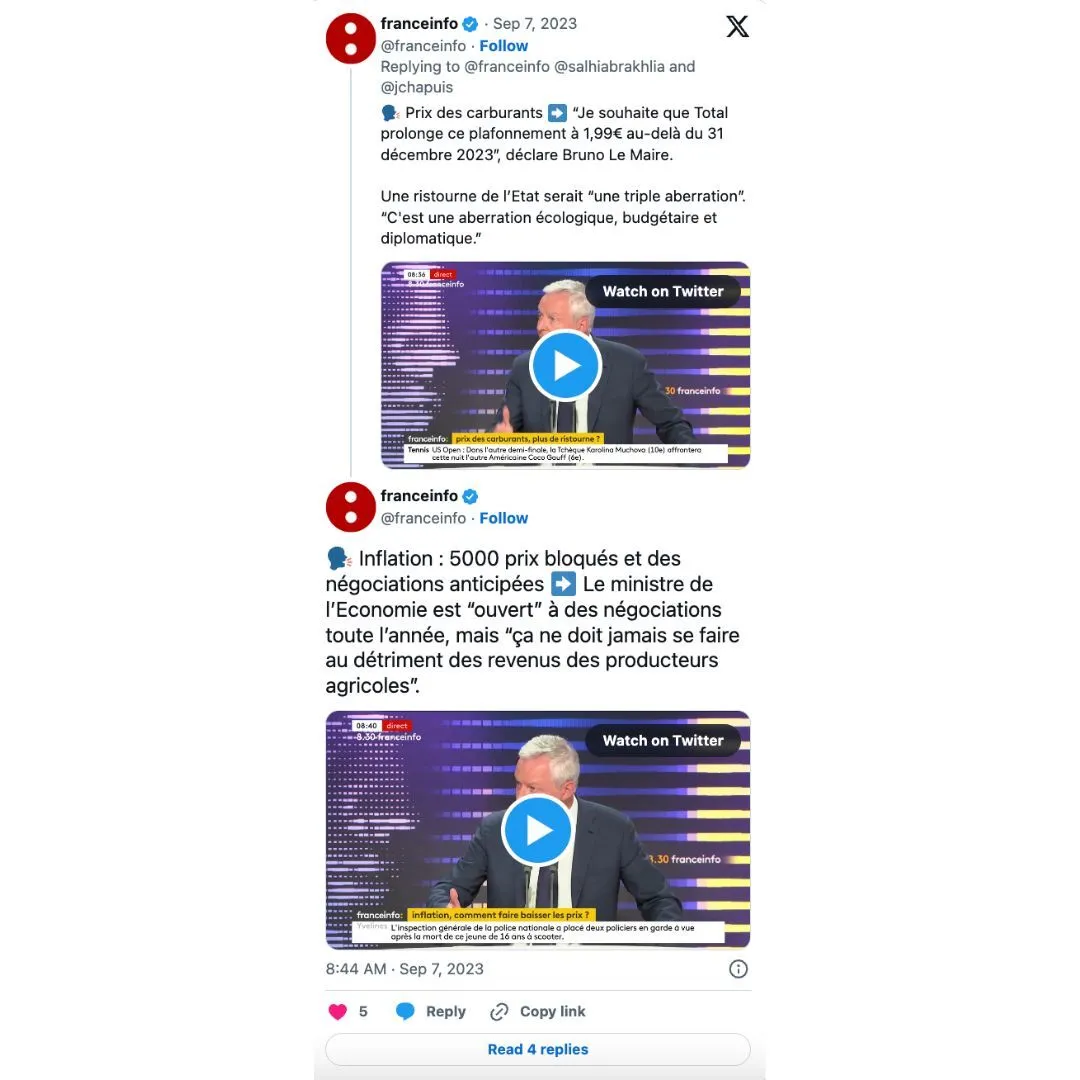Screen dimensions: 1080x1080
Task: Click the X logo icon
Action: coord(737,26)
